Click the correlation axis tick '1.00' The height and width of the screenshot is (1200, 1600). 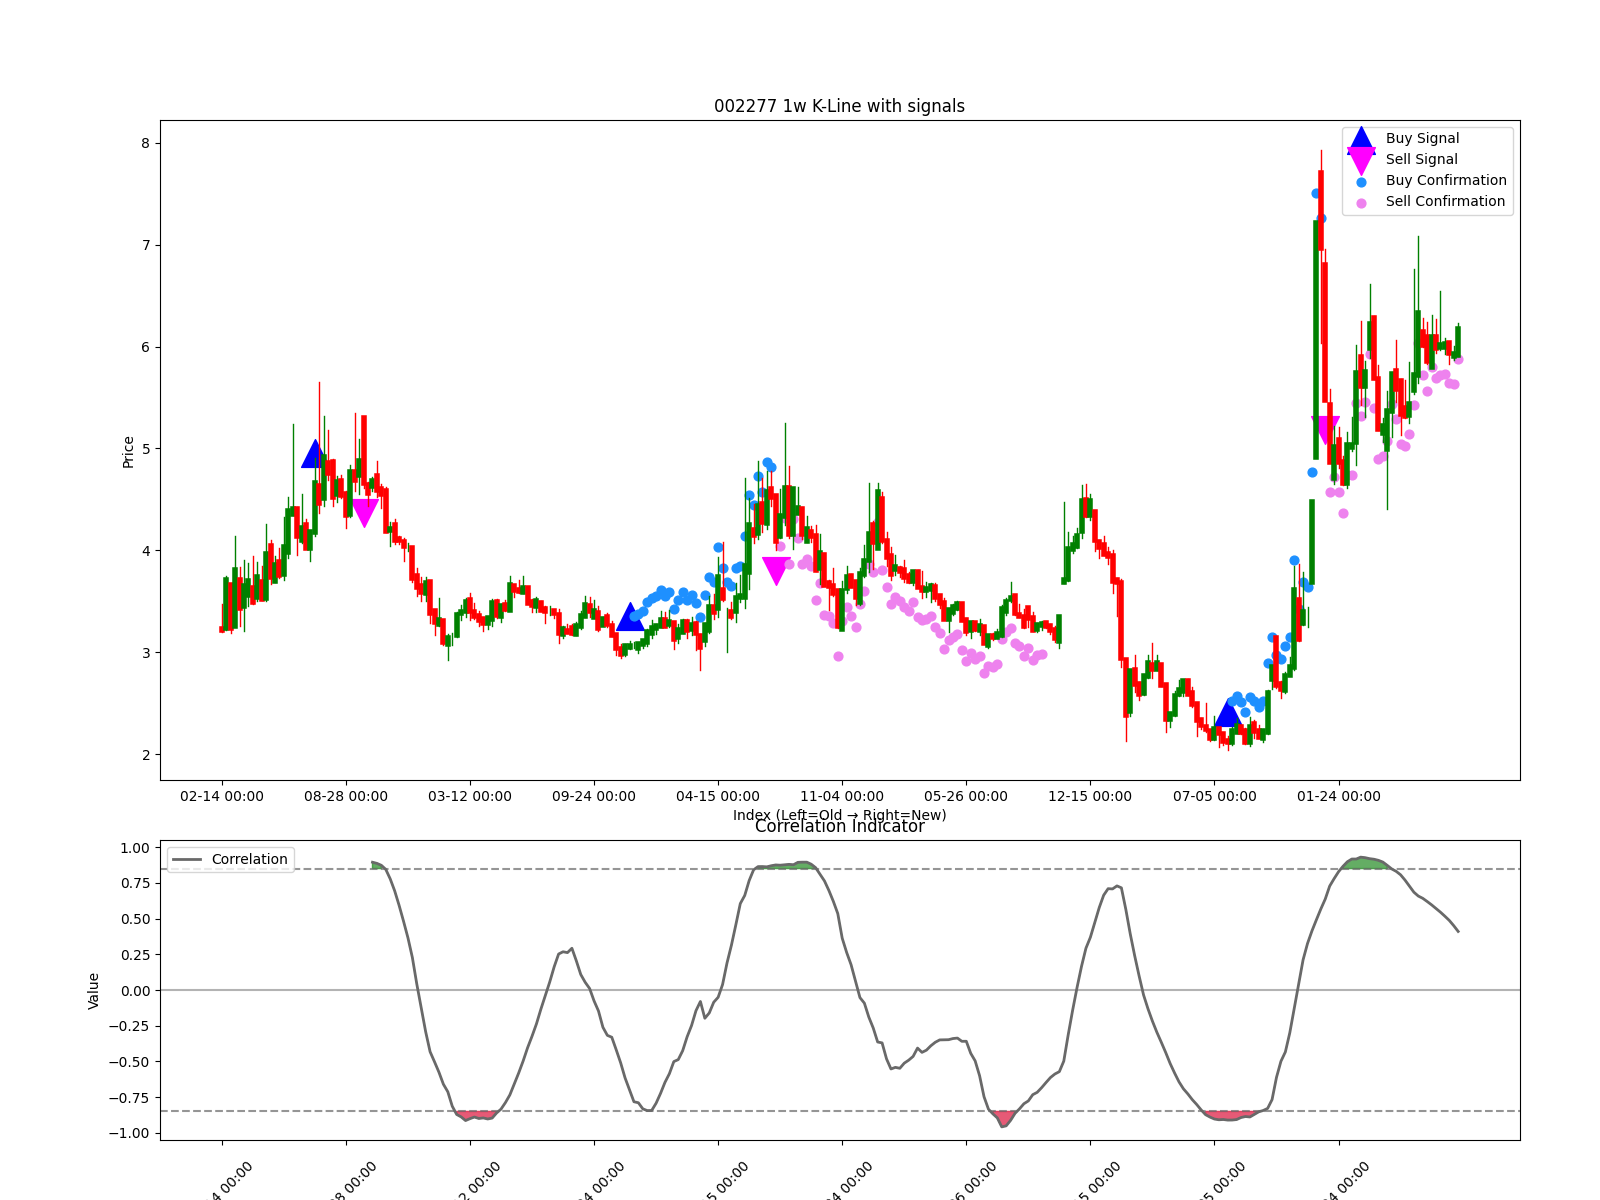134,848
